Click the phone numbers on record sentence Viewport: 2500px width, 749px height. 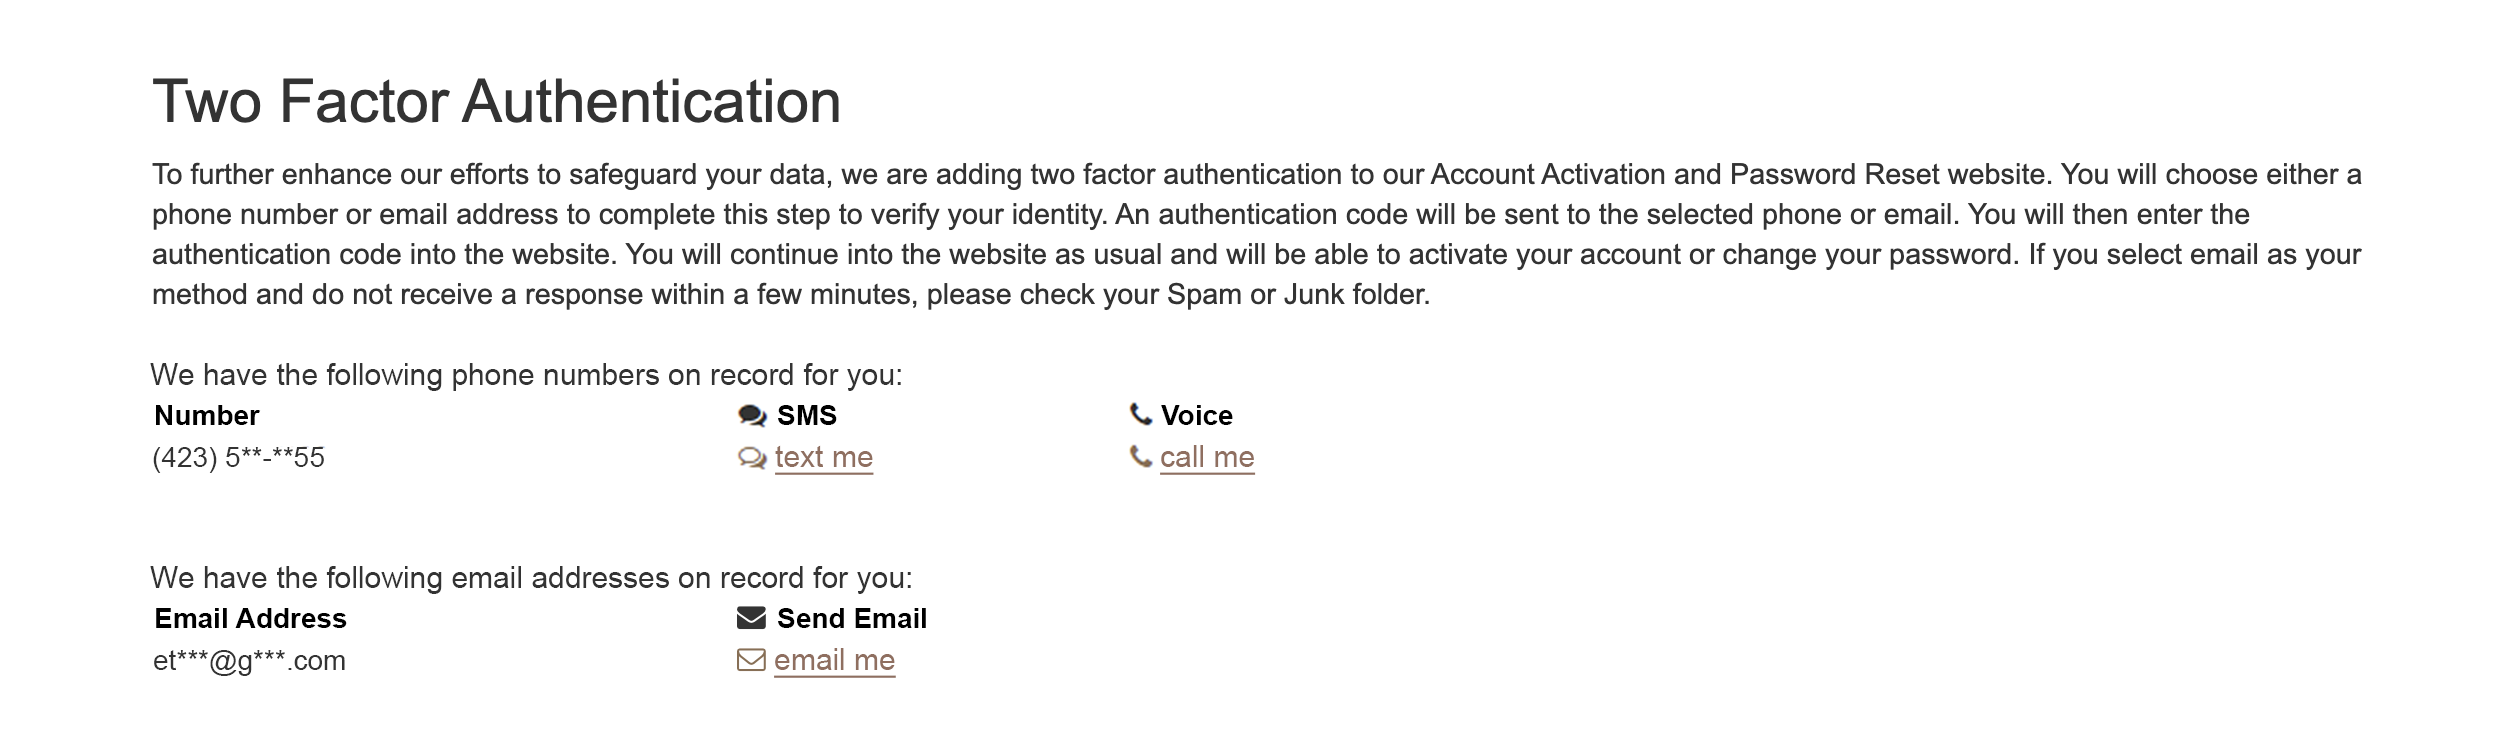point(526,375)
